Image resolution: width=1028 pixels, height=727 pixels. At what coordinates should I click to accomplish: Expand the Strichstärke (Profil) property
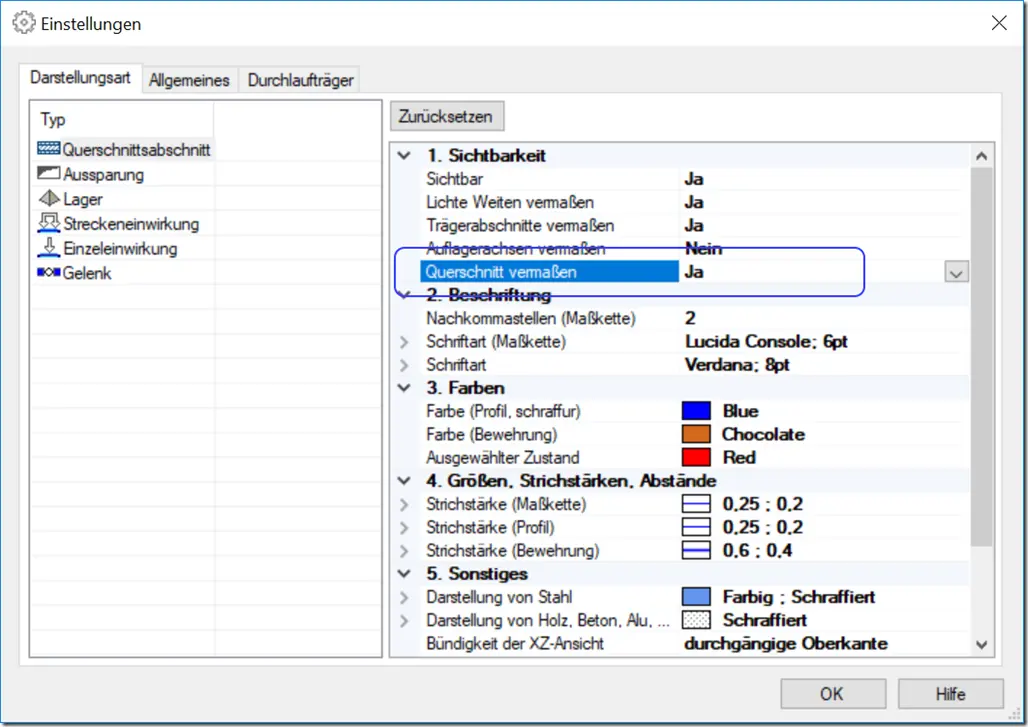(405, 527)
